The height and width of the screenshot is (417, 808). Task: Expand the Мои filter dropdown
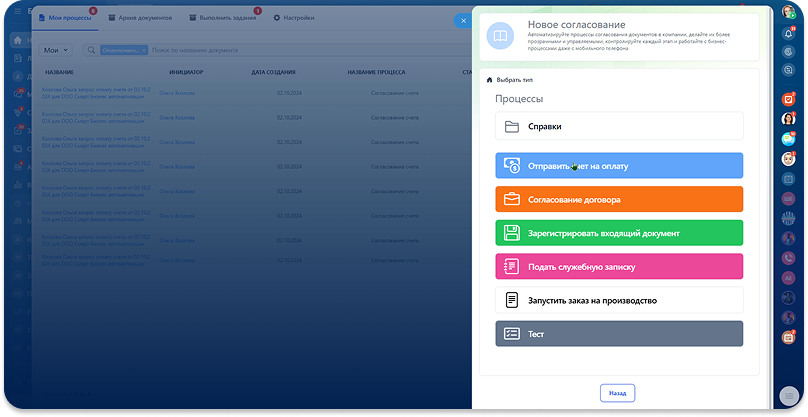57,49
